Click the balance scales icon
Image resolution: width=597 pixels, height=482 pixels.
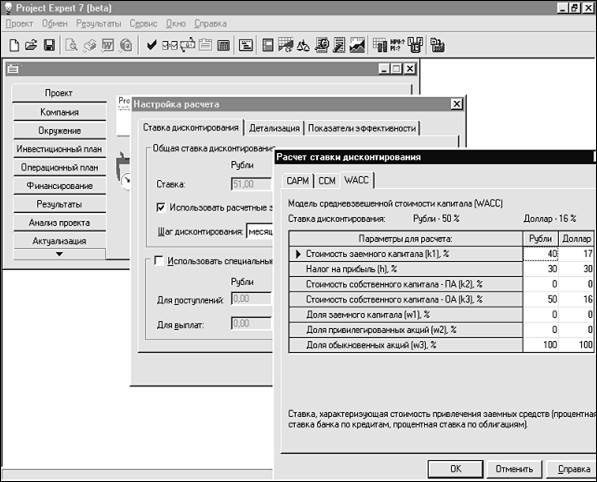303,45
